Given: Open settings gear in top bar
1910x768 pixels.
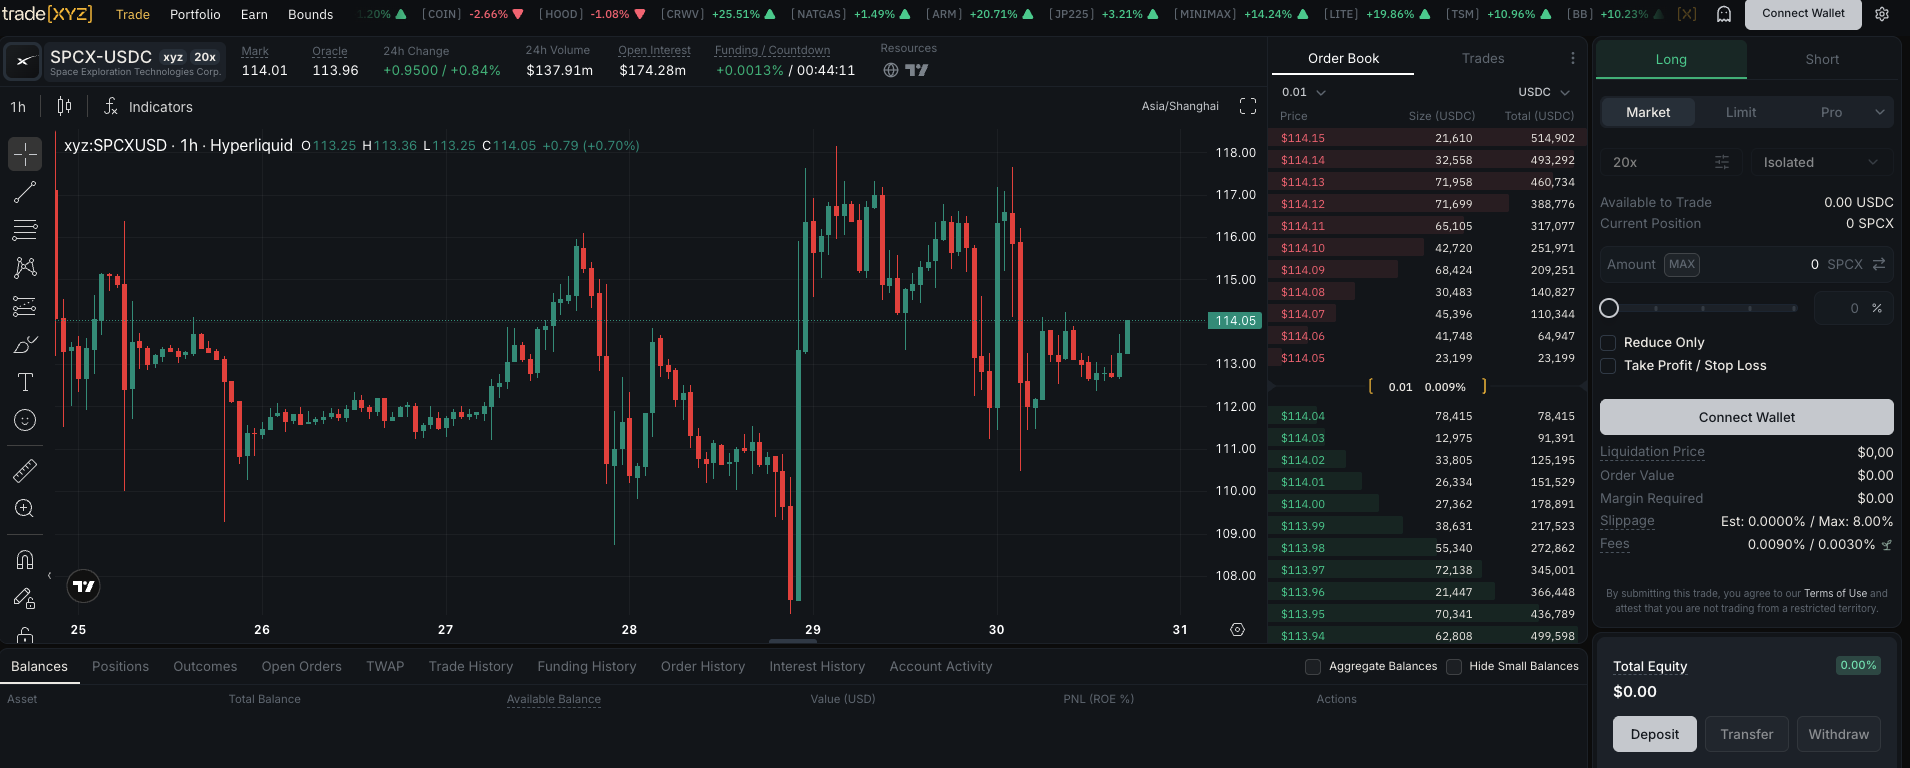Looking at the screenshot, I should (1882, 14).
